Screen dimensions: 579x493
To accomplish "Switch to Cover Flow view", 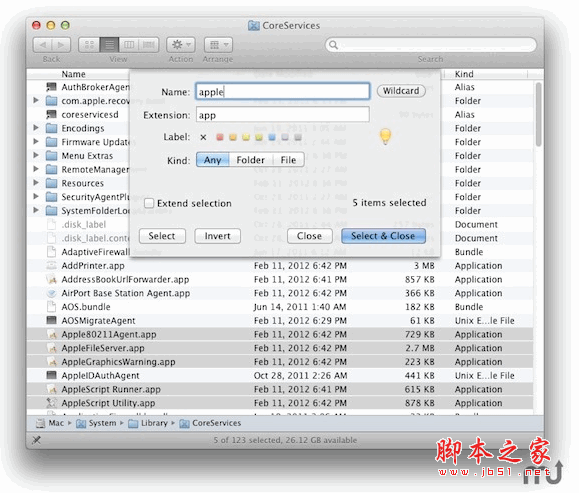I will [149, 45].
